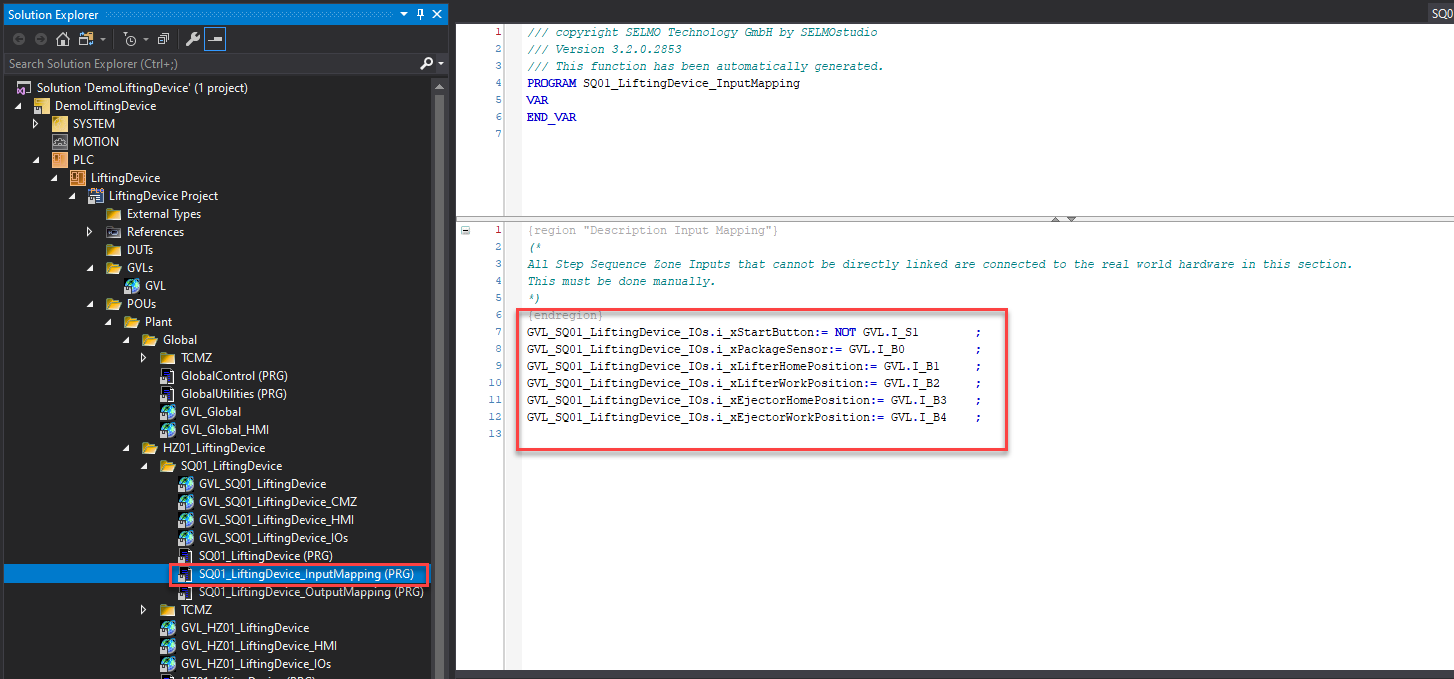This screenshot has width=1454, height=679.
Task: Click the Home icon in Solution Explorer toolbar
Action: tap(62, 39)
